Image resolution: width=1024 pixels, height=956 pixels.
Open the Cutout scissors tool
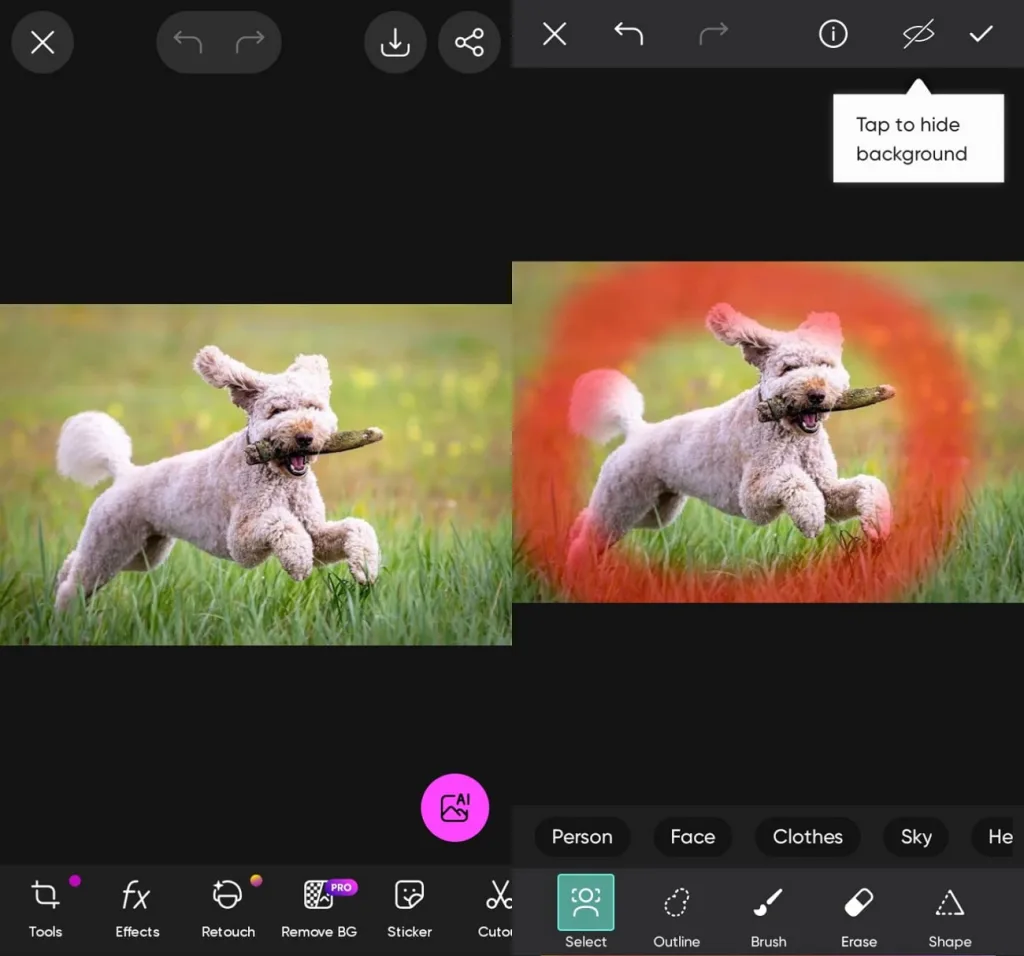point(495,908)
